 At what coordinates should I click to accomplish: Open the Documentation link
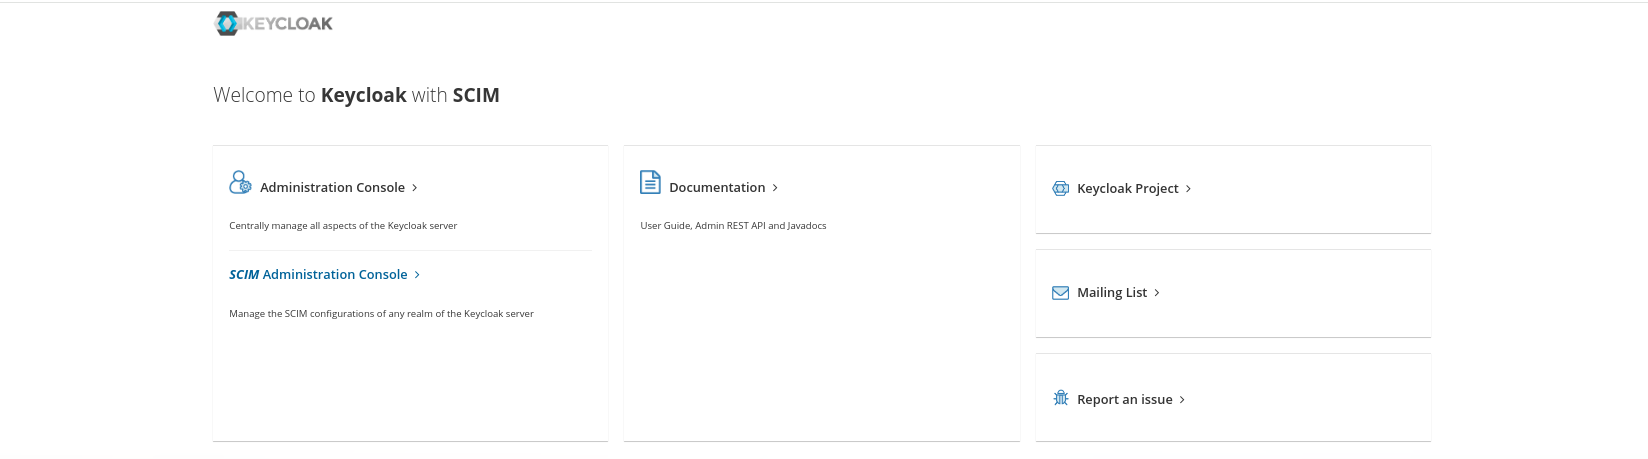[717, 188]
